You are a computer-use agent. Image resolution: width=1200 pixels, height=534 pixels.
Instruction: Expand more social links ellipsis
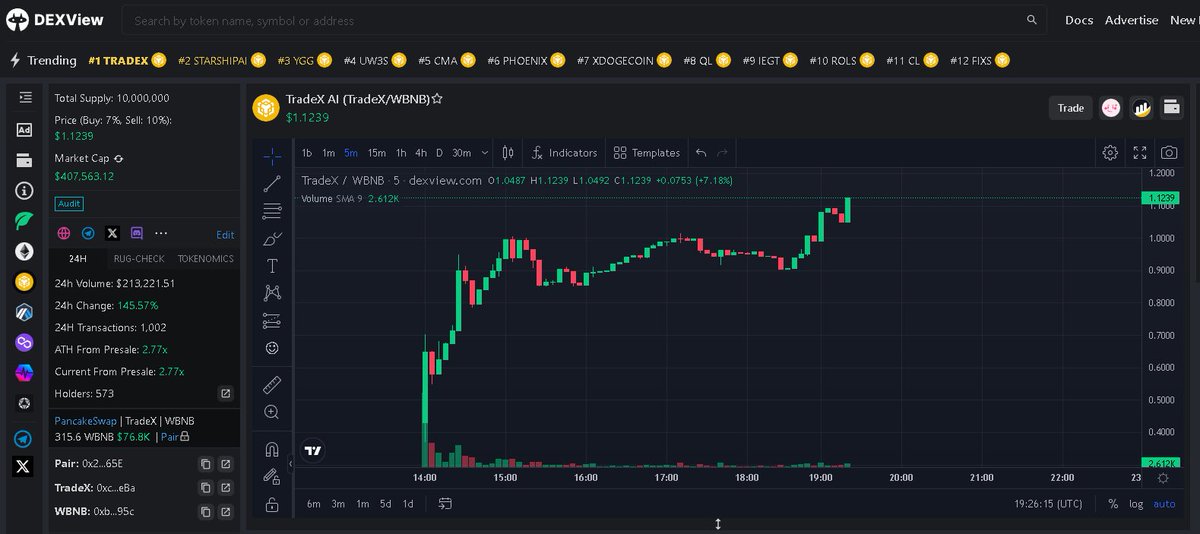point(161,233)
